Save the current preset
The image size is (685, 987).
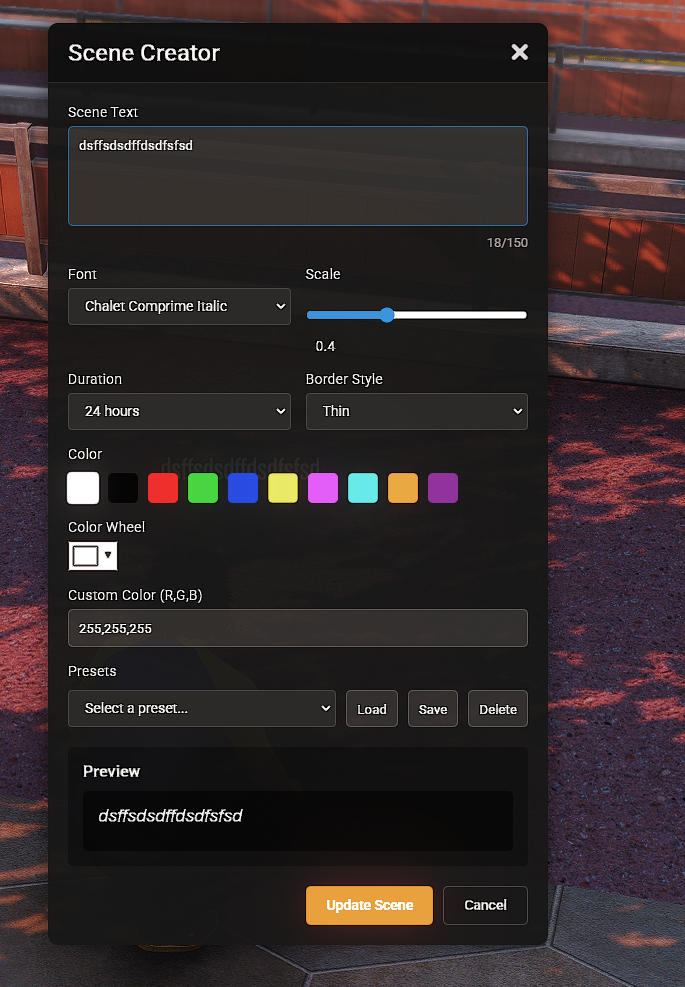coord(433,709)
